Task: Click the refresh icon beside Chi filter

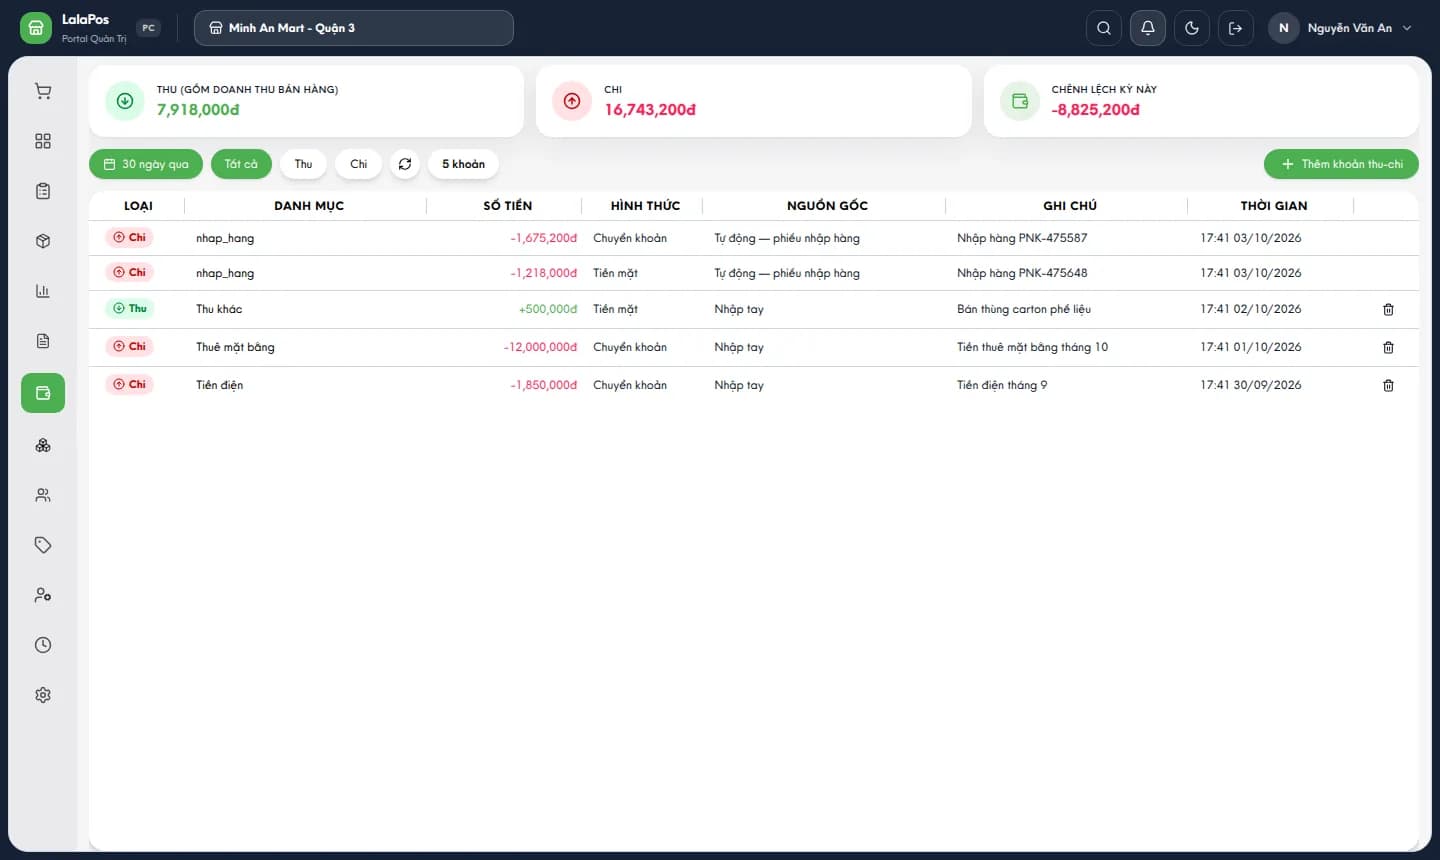Action: point(405,164)
